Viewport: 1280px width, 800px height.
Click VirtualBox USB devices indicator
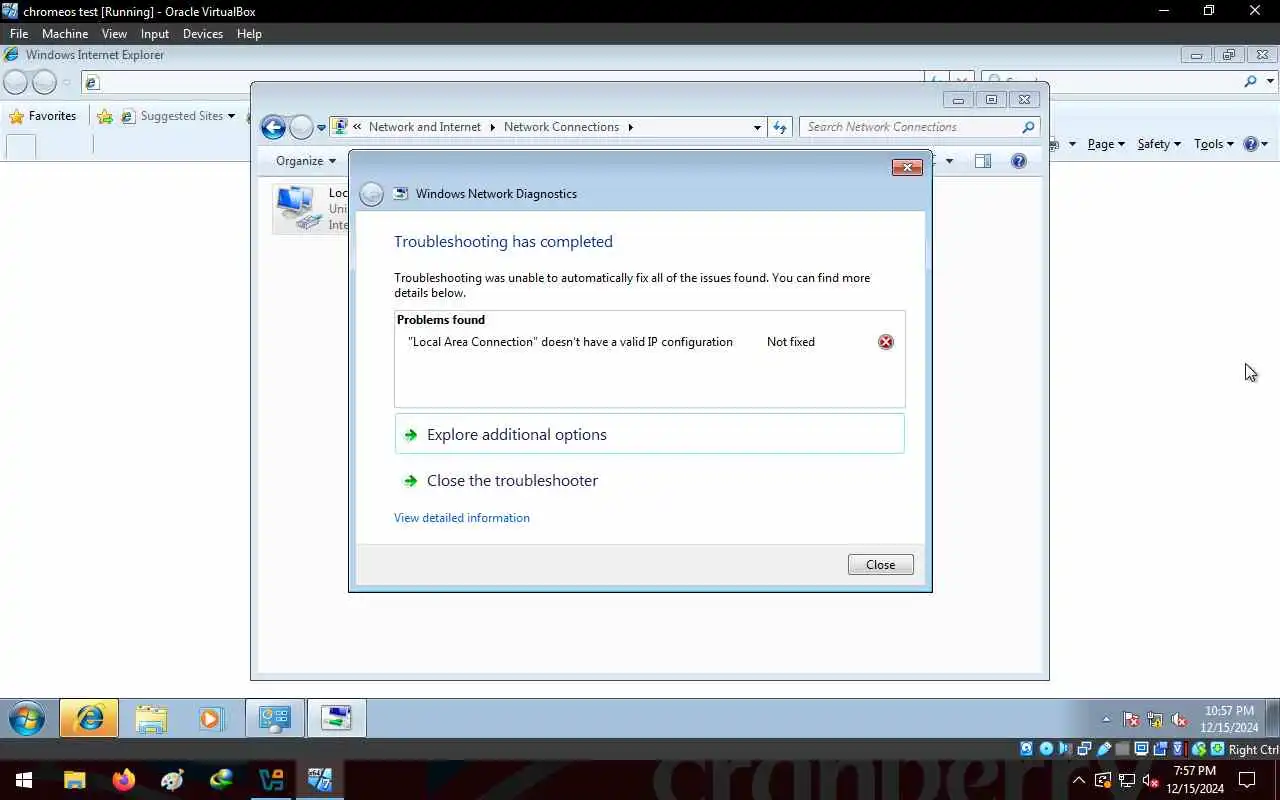pos(1103,749)
